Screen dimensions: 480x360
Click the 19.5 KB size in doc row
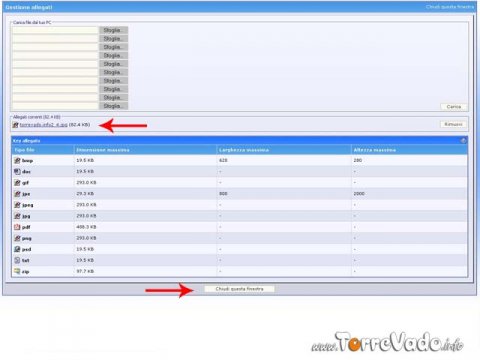pos(85,171)
